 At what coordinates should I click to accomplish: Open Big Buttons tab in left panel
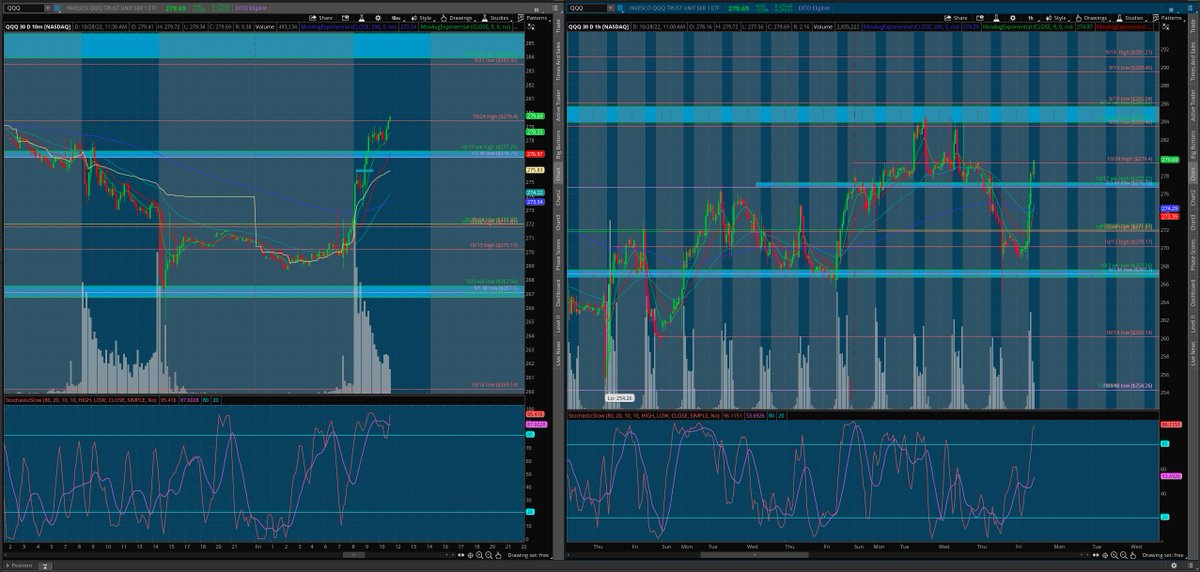click(558, 144)
